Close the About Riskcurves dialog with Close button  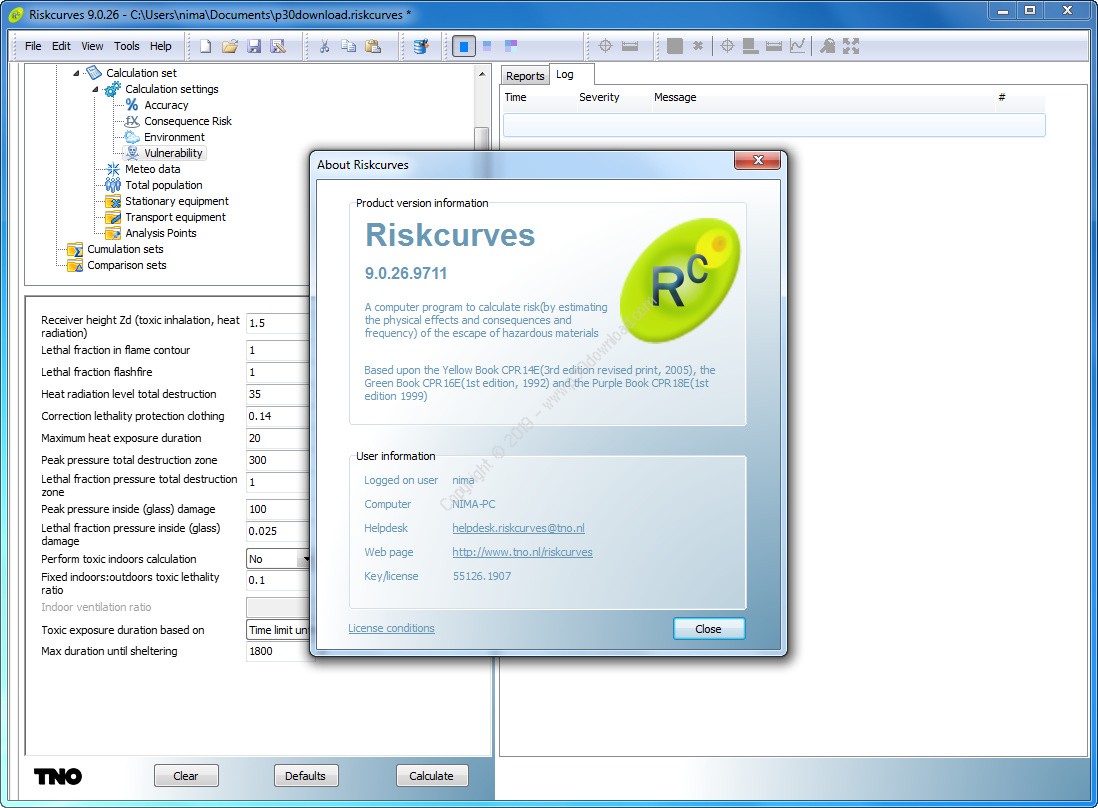coord(709,629)
